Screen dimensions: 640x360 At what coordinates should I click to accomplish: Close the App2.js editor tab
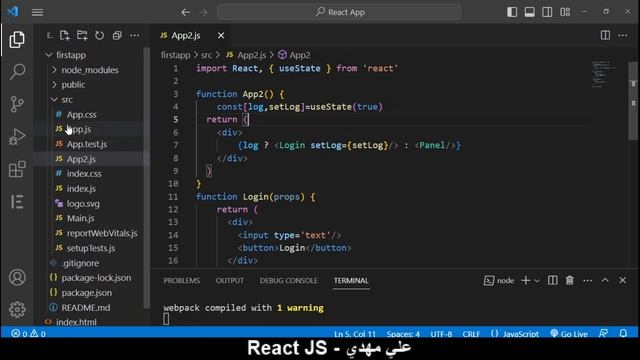[221, 36]
